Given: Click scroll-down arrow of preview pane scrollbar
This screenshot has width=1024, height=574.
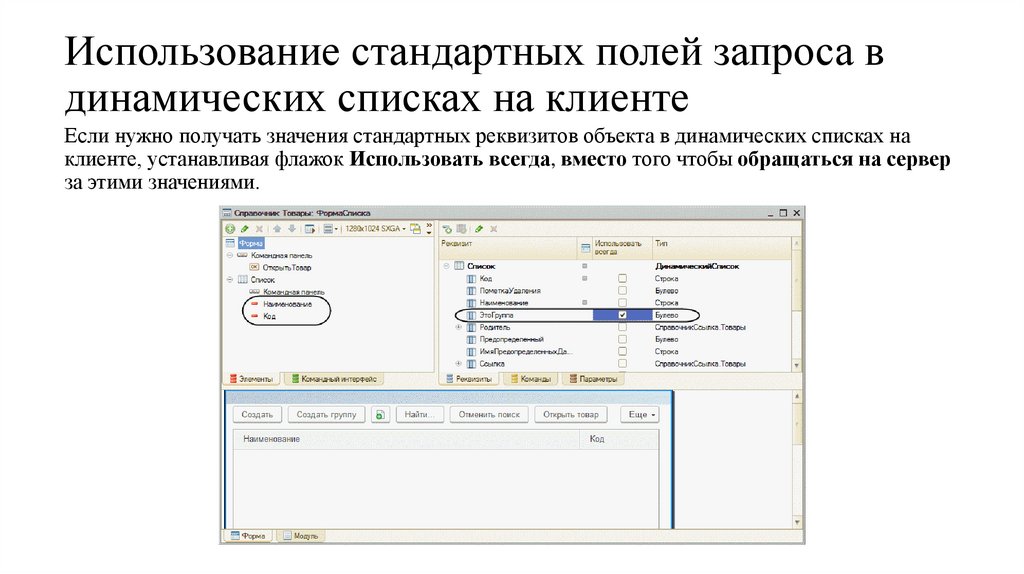Looking at the screenshot, I should (x=797, y=522).
